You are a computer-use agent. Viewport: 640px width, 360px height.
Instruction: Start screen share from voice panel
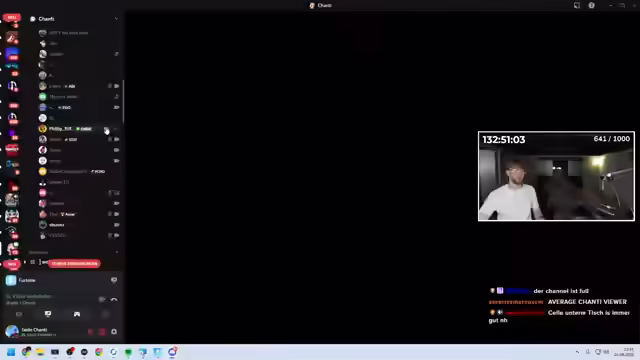(x=48, y=314)
